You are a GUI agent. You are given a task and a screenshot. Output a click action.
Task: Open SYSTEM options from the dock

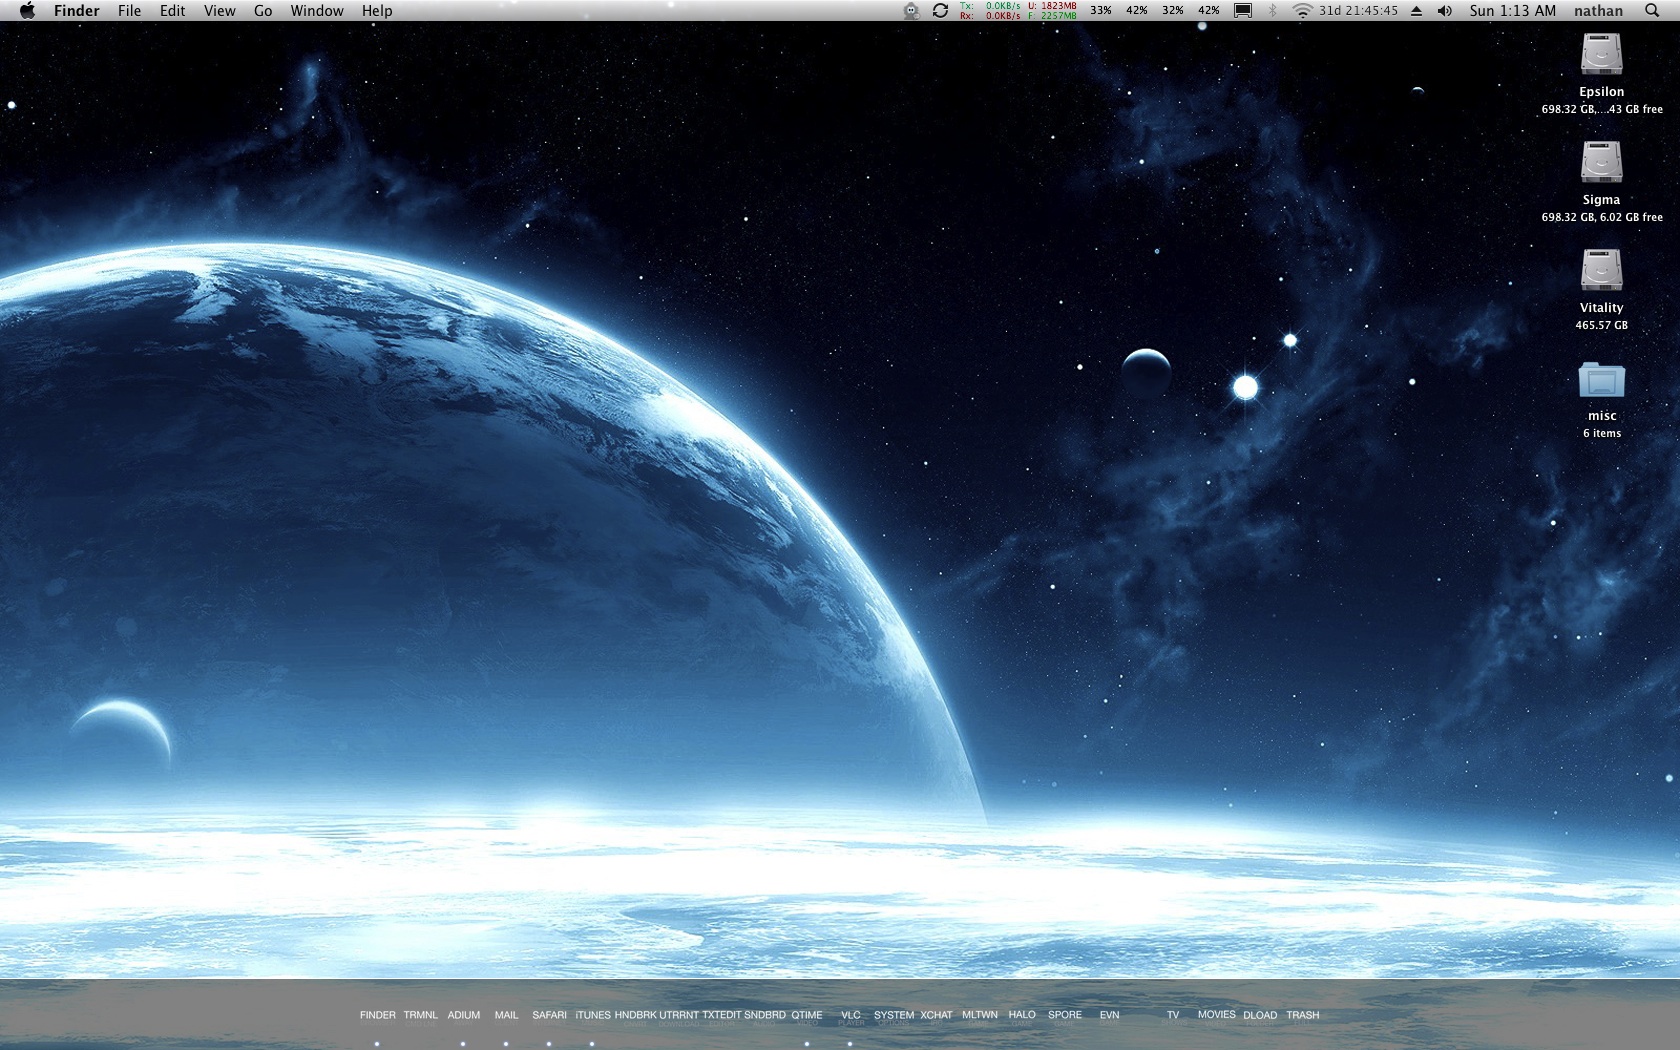click(x=894, y=1015)
